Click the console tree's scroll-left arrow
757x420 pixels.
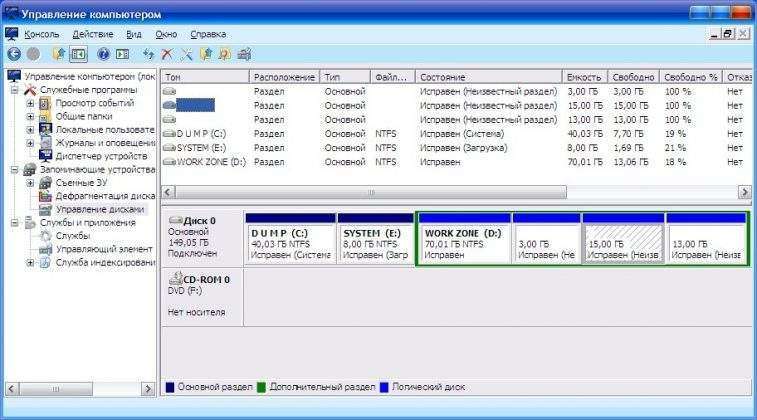tap(12, 389)
